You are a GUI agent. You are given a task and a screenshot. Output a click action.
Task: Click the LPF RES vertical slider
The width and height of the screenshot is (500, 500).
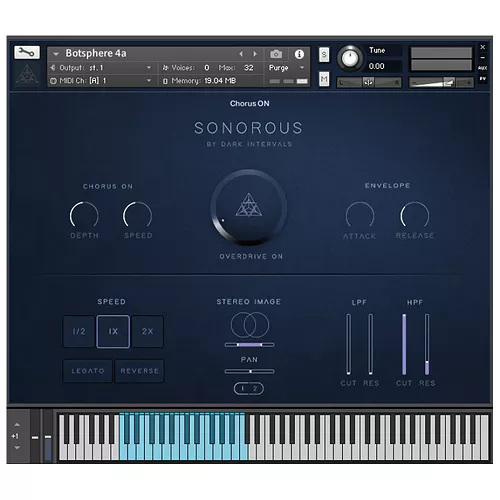(x=371, y=344)
